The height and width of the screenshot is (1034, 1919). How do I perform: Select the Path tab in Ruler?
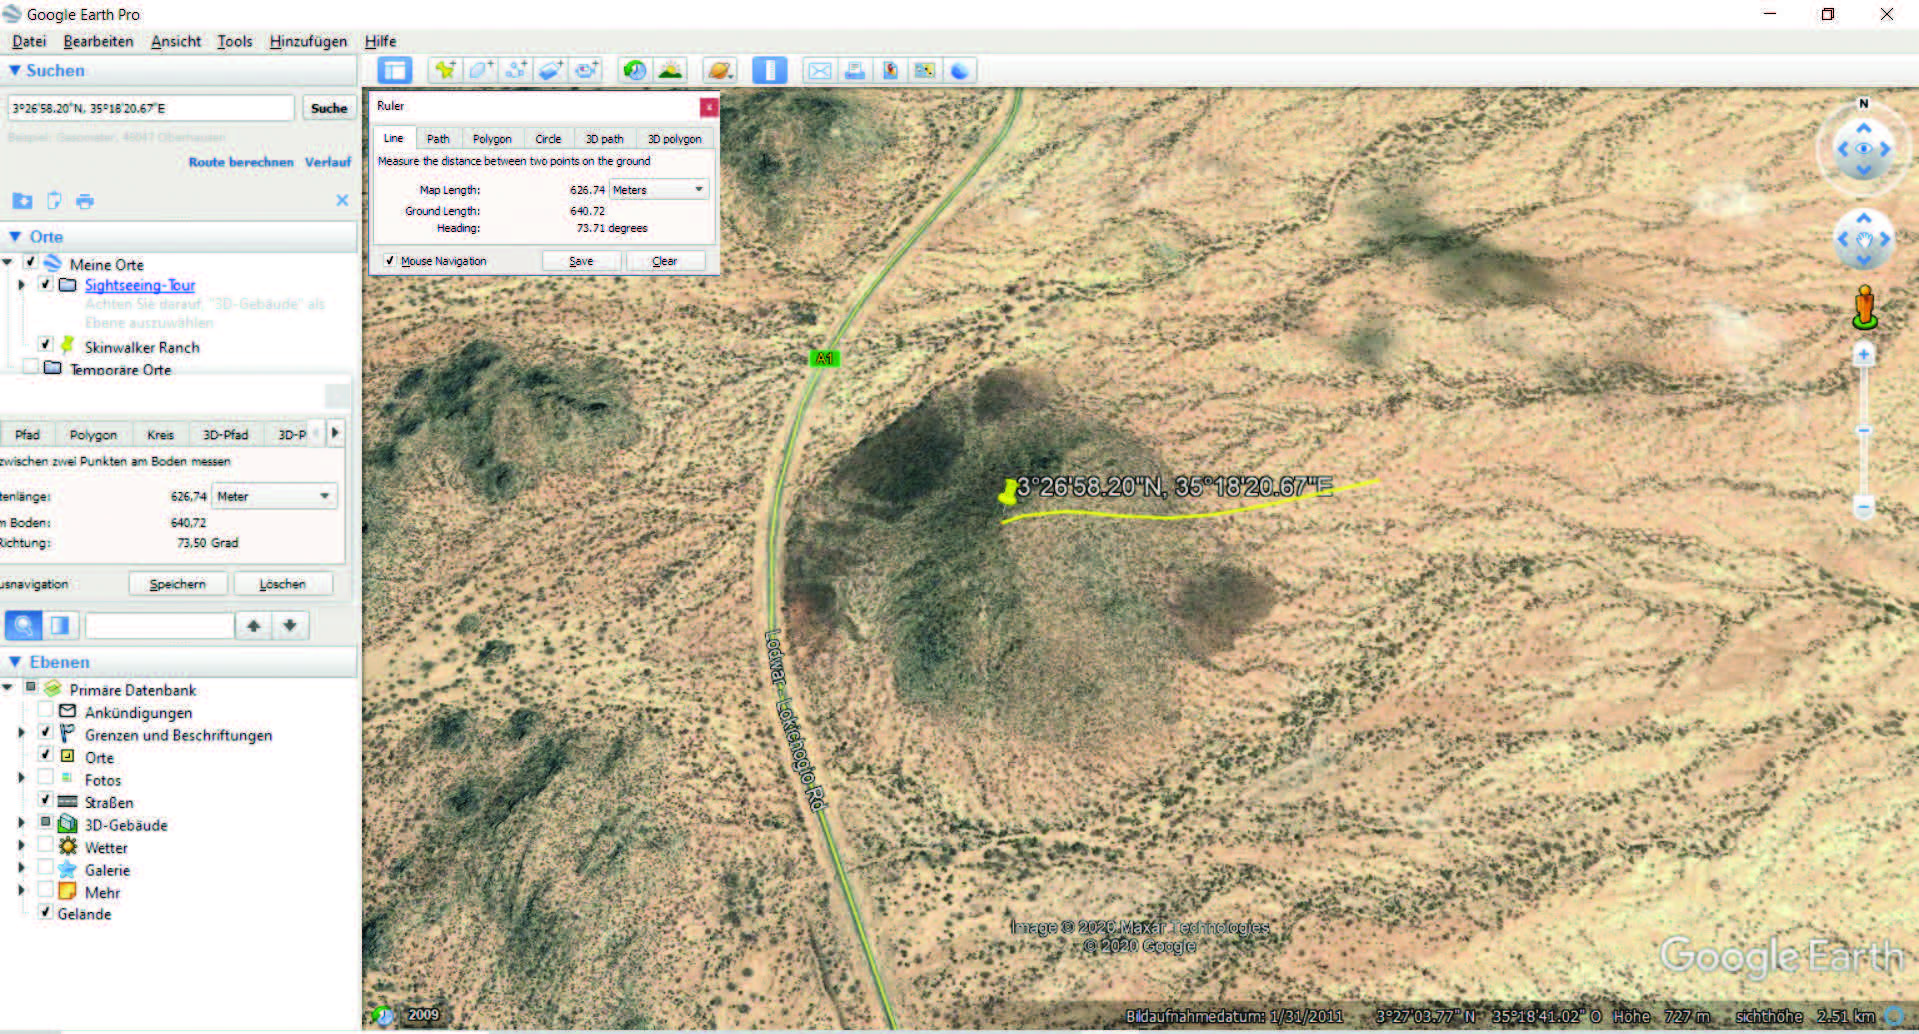(x=438, y=139)
